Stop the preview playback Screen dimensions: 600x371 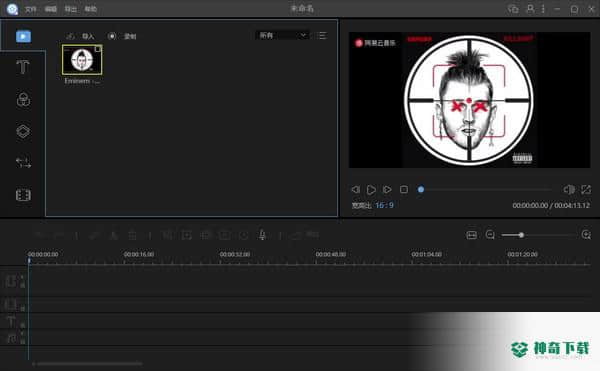click(x=404, y=189)
